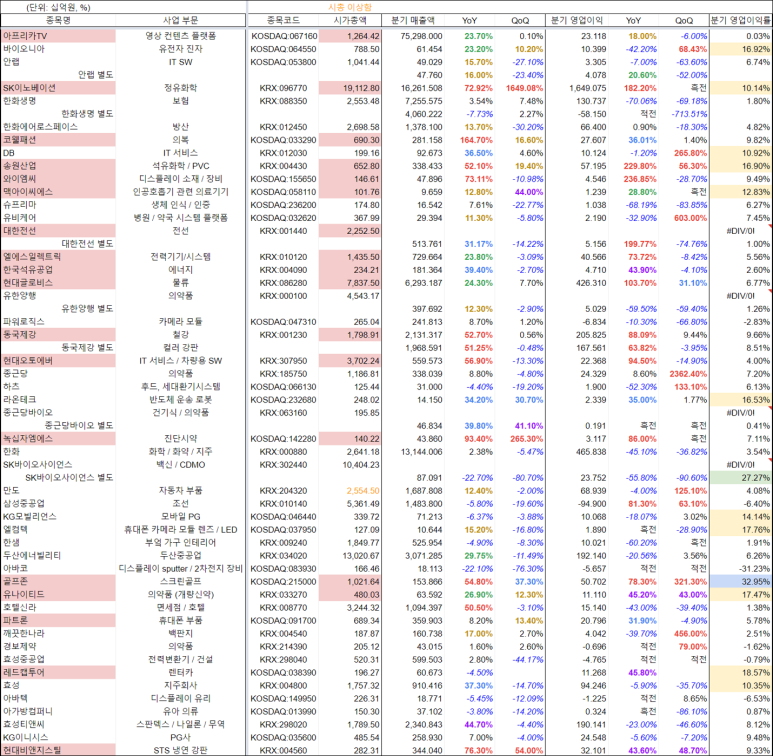Screen dimensions: 773x756
Task: Select the 유나이티드 name cell
Action: pyautogui.click(x=58, y=594)
